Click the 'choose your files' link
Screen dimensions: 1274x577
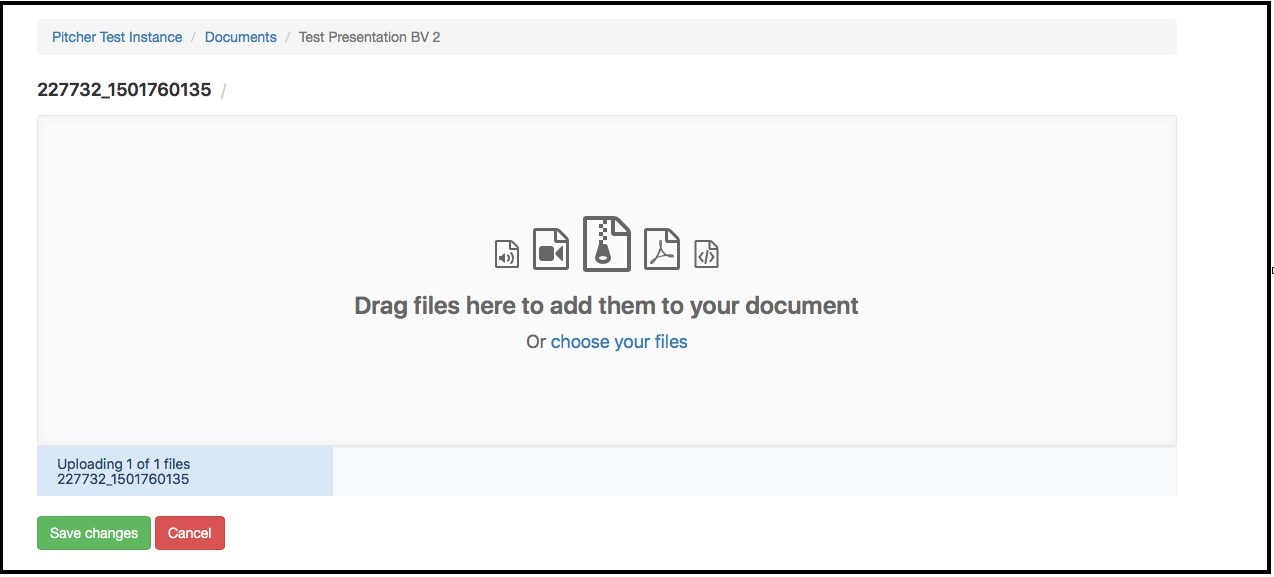point(619,342)
